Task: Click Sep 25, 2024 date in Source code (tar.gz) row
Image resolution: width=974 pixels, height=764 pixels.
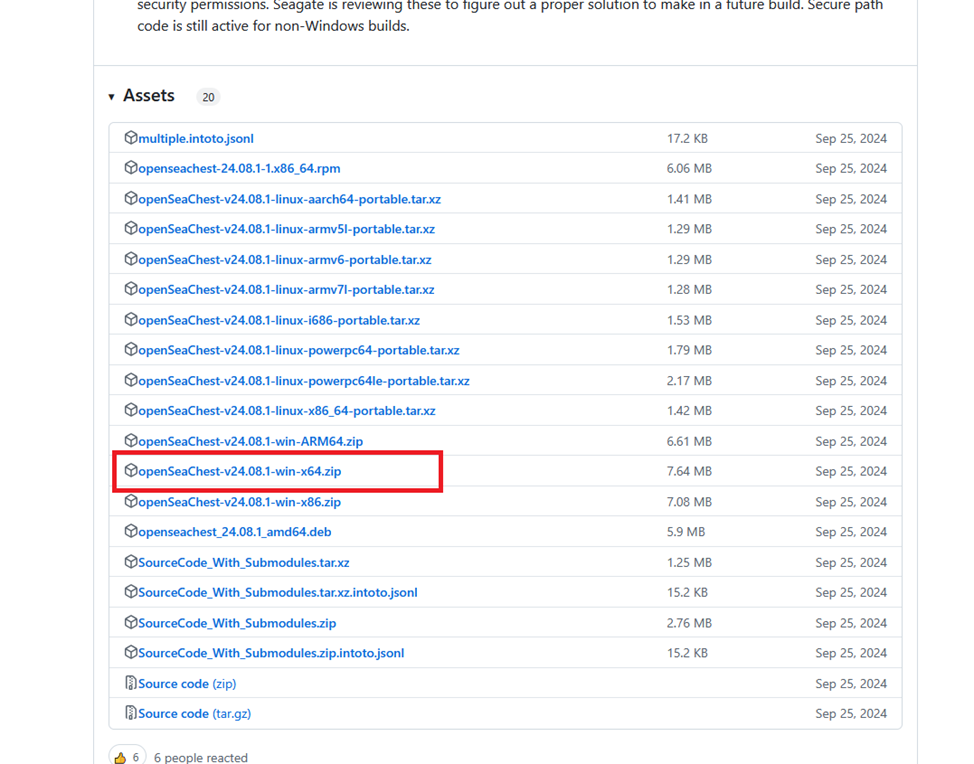Action: 851,714
